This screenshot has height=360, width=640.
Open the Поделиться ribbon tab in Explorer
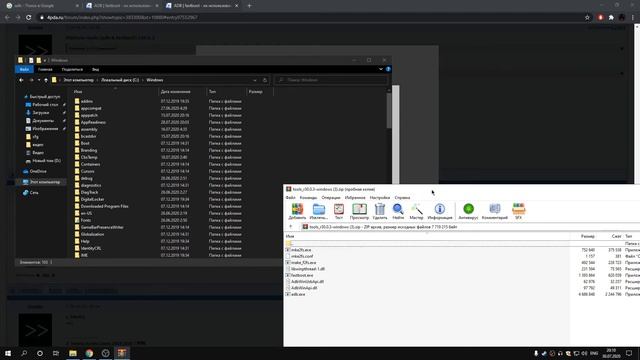coord(72,69)
